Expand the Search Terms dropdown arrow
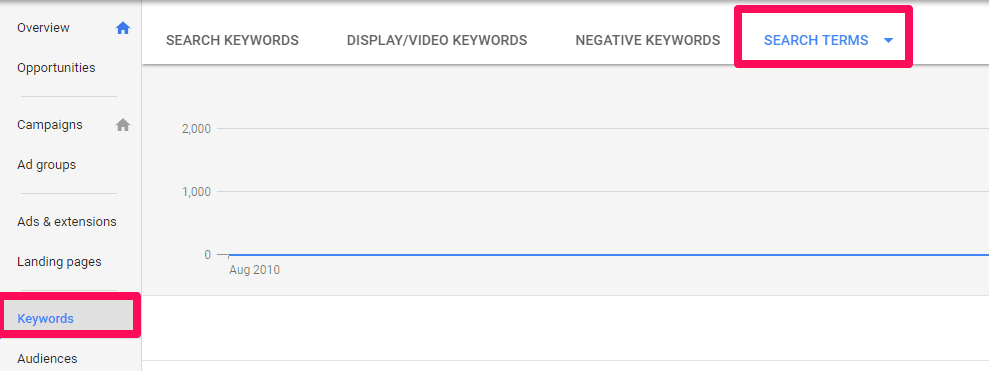Screen dimensions: 989x371 tap(889, 41)
